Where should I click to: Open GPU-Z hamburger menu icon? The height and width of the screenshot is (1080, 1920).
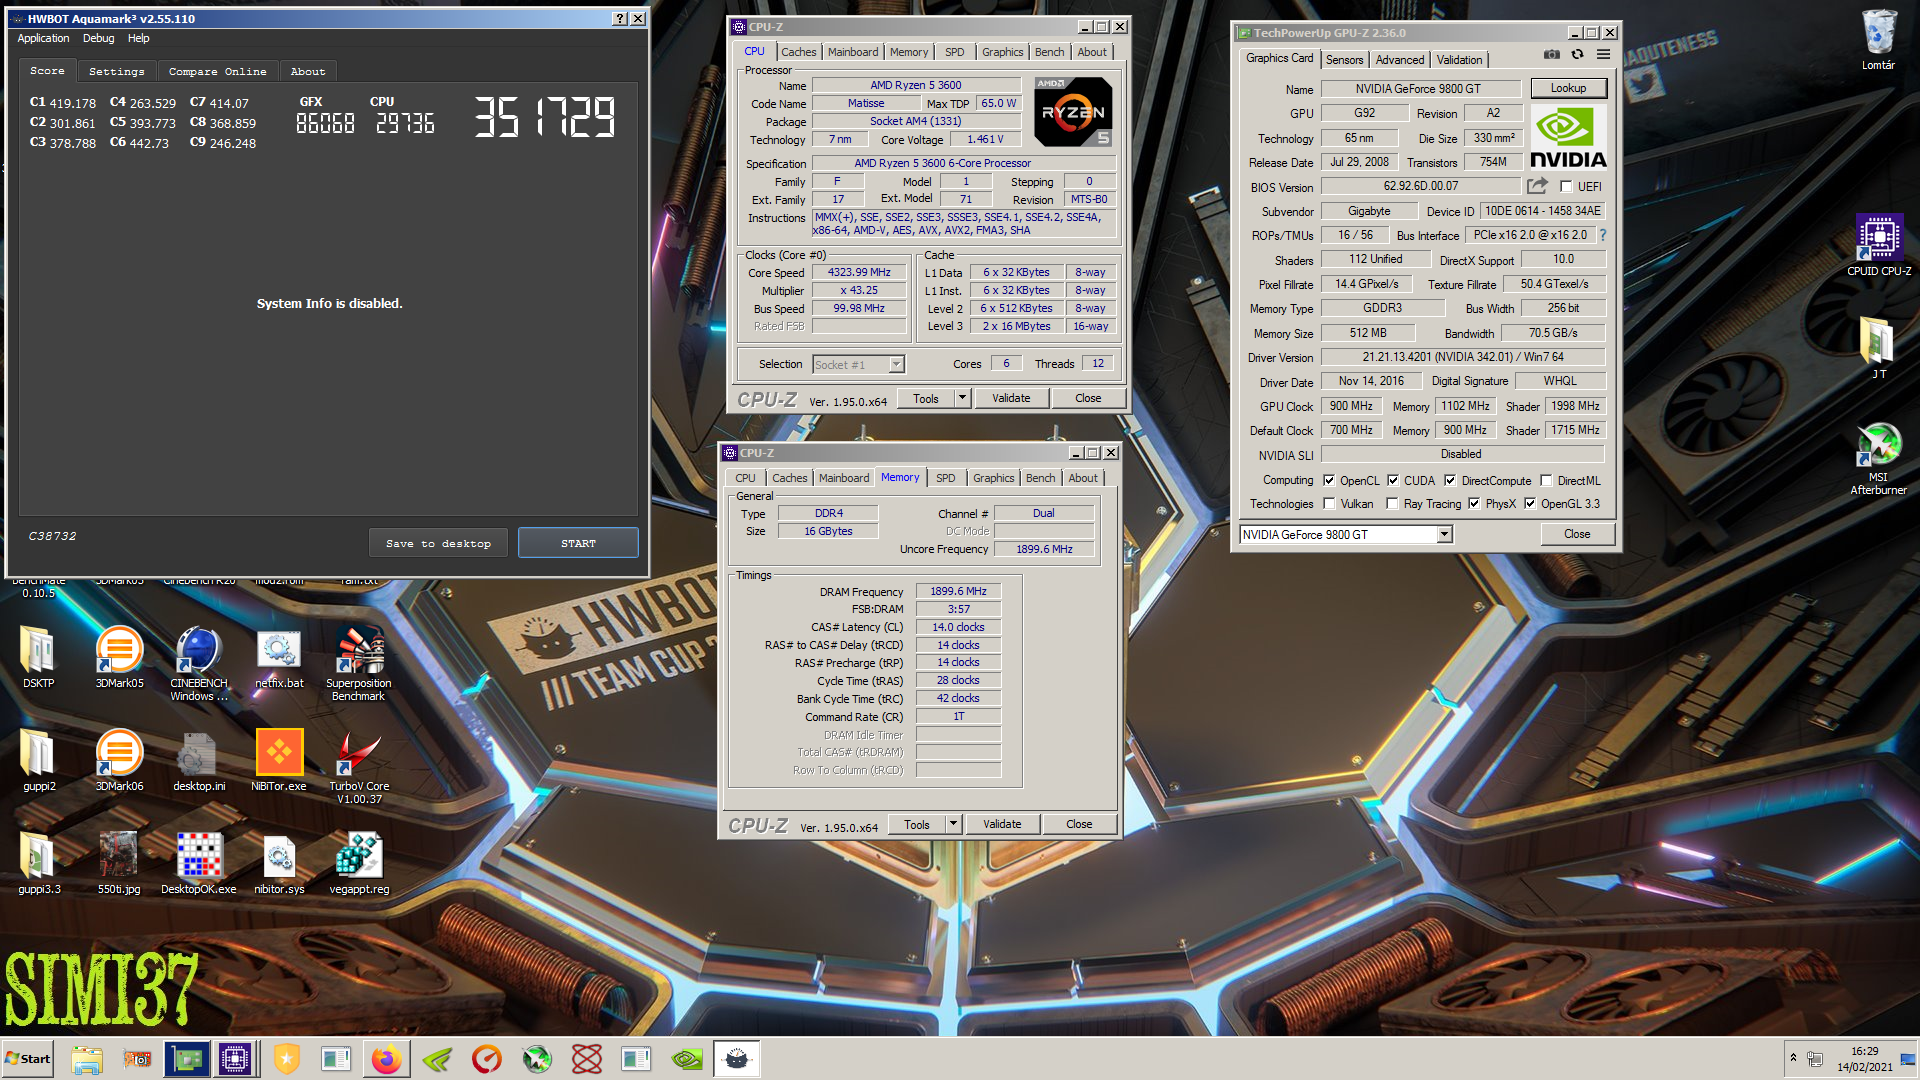point(1603,55)
